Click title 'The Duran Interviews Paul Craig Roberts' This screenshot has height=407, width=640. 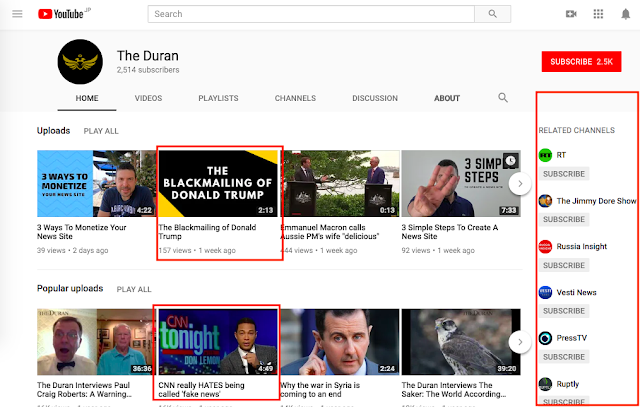click(84, 389)
